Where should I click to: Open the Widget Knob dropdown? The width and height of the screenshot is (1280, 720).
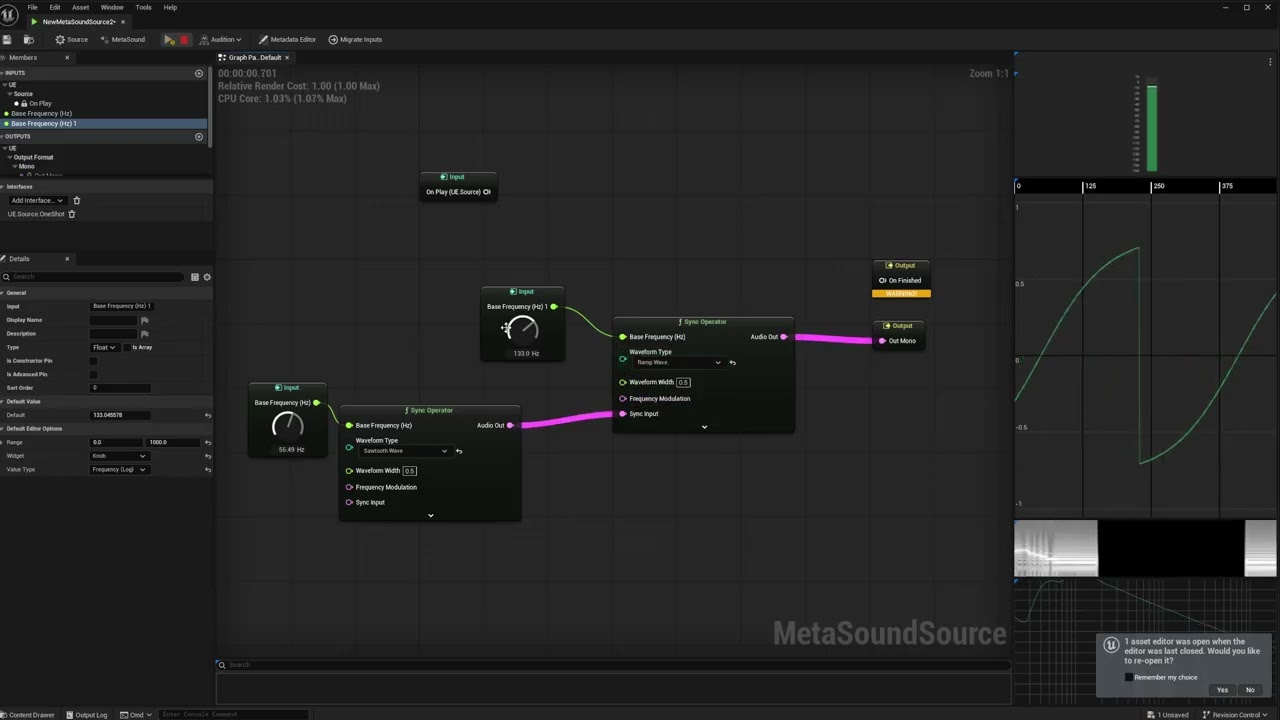(119, 456)
